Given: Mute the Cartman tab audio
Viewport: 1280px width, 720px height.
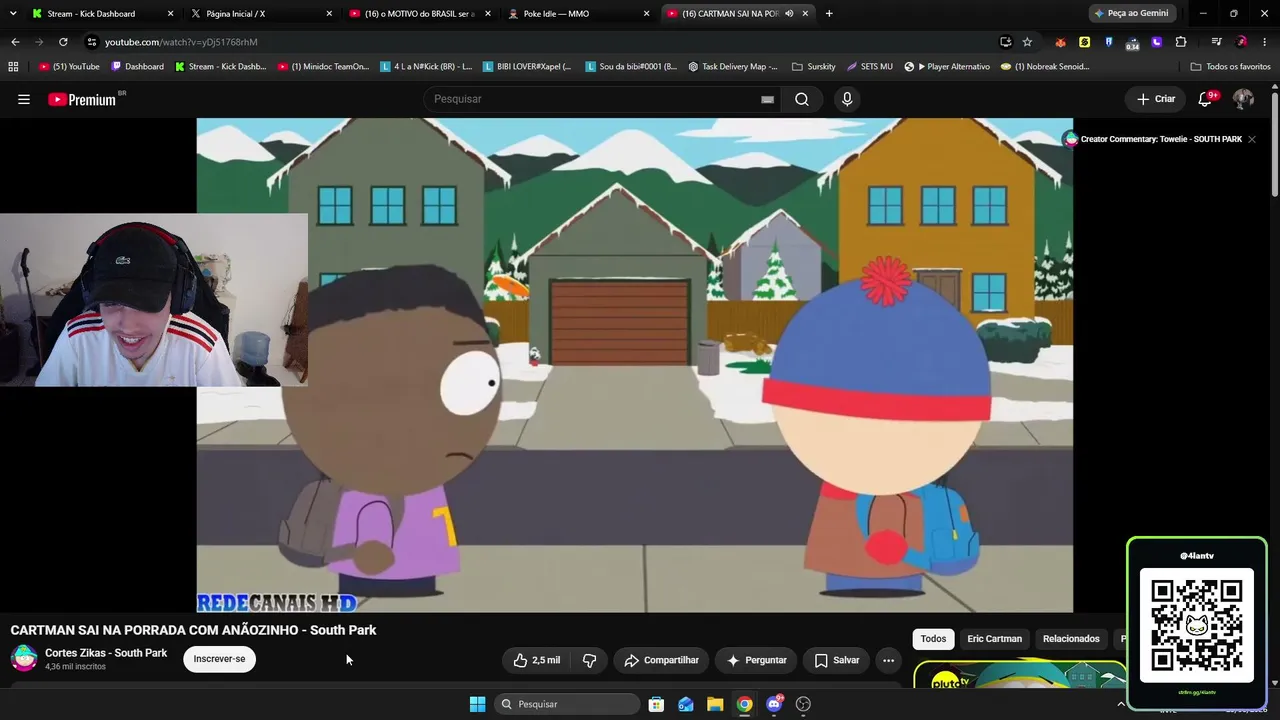Looking at the screenshot, I should [789, 14].
